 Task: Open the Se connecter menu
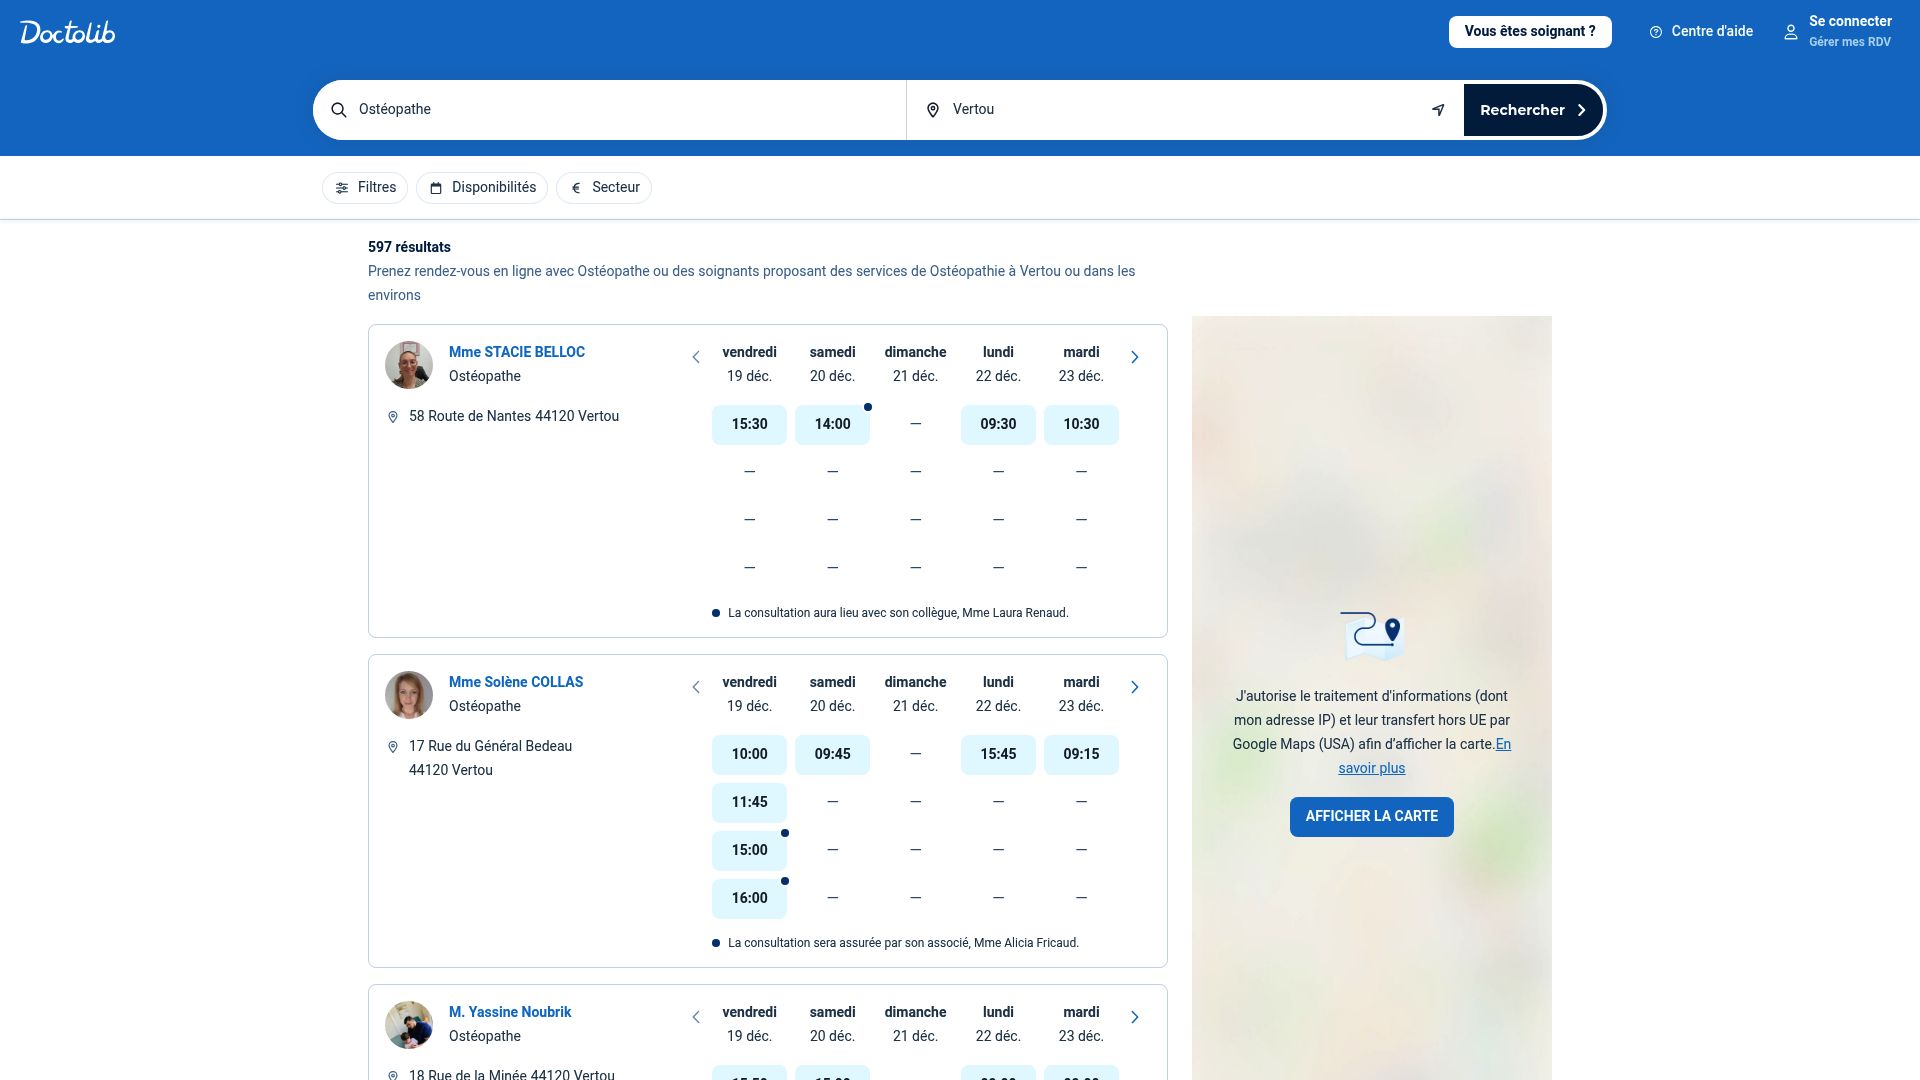[x=1849, y=20]
